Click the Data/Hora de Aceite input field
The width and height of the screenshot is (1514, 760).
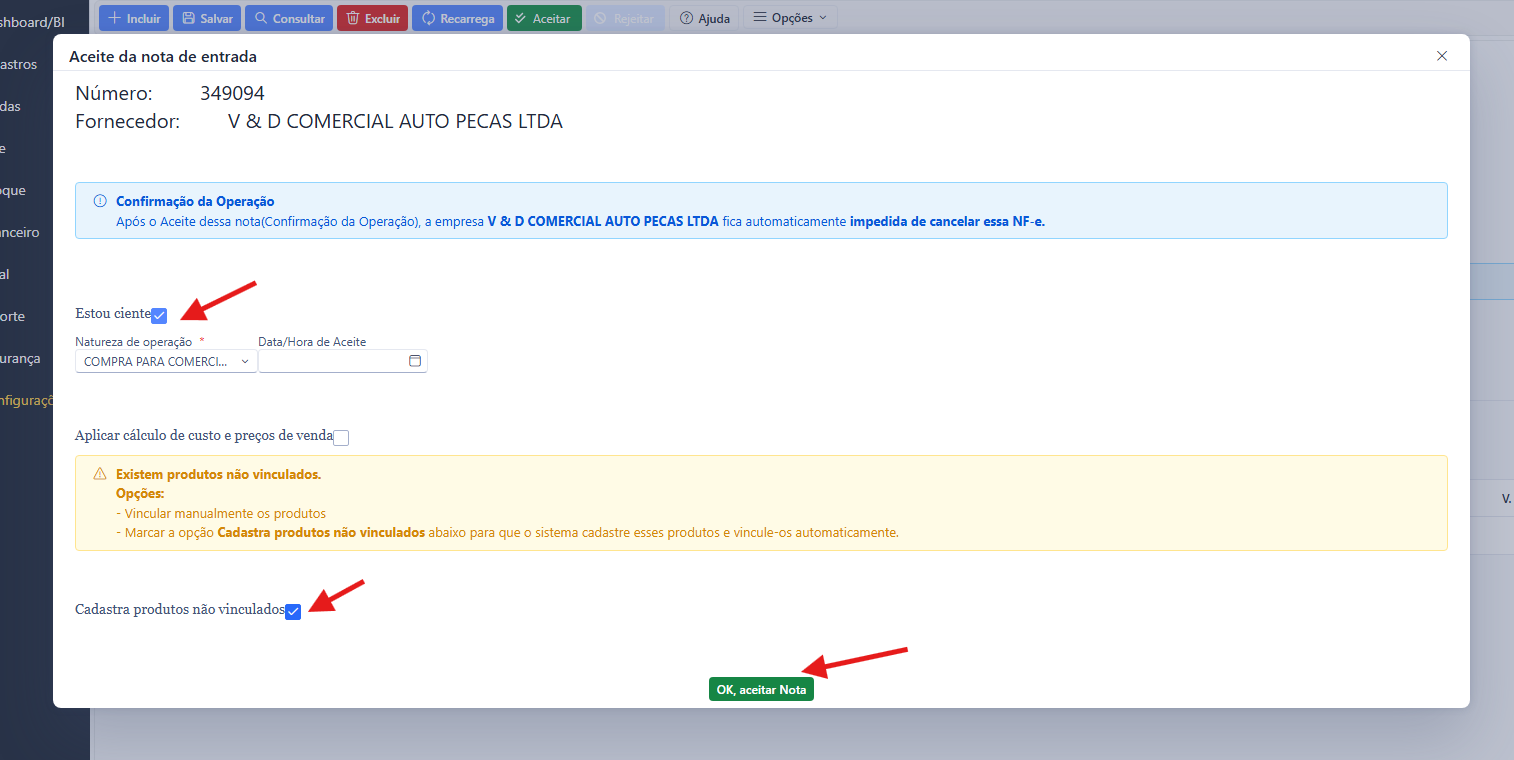coord(332,361)
